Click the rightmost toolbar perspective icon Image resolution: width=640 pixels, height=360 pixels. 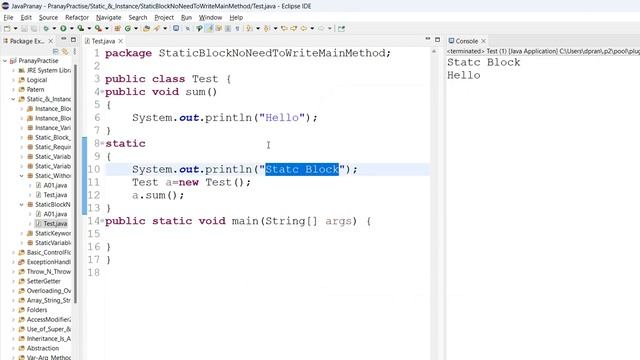(x=341, y=29)
